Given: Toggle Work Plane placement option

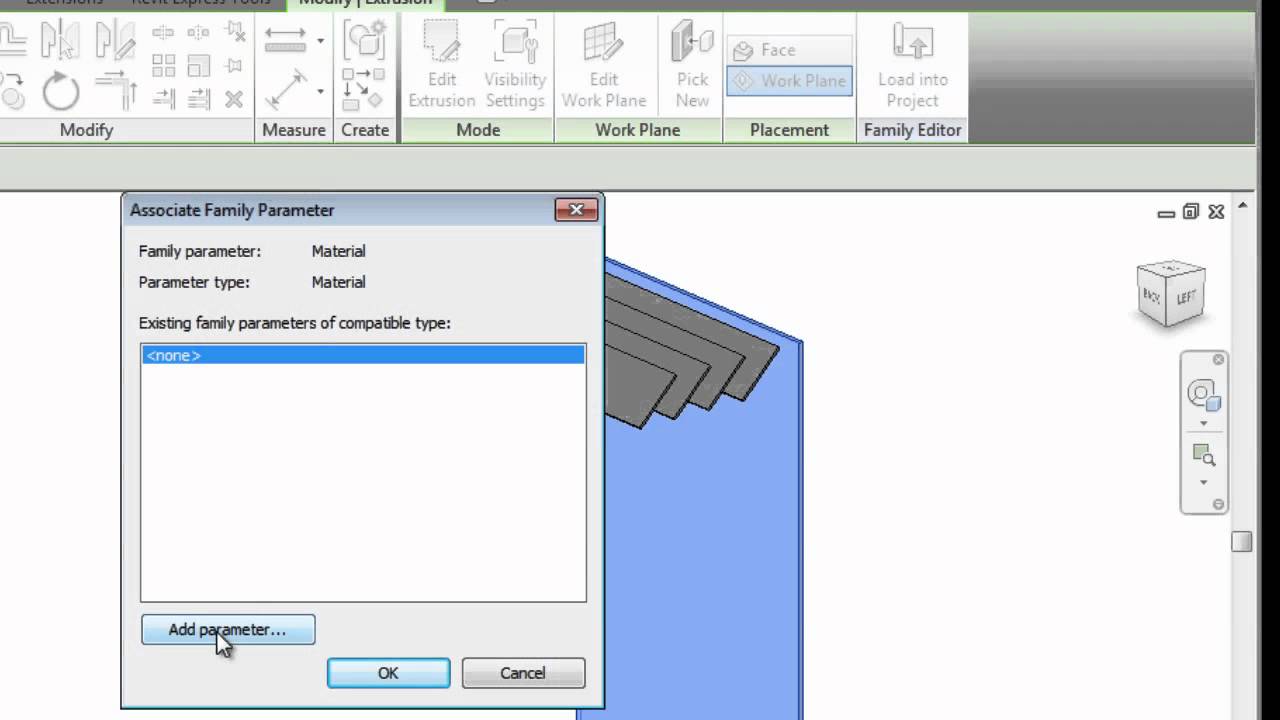Looking at the screenshot, I should click(x=789, y=81).
